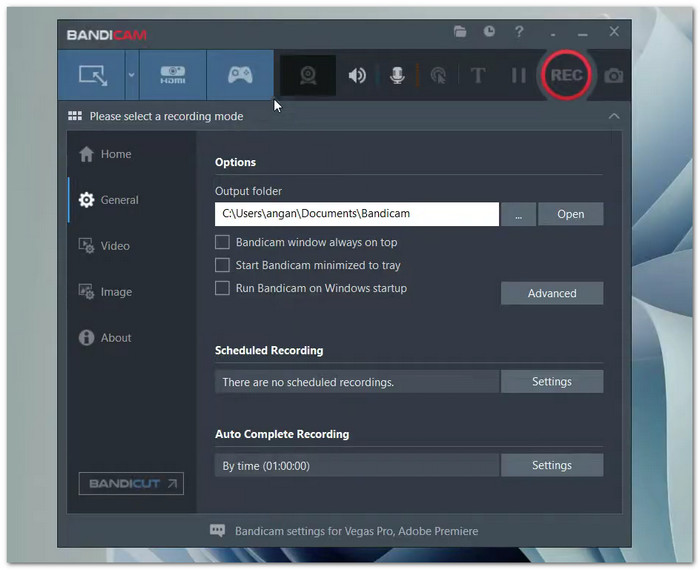Open Scheduled Recording Settings button
Viewport: 700px width, 570px height.
tap(552, 382)
